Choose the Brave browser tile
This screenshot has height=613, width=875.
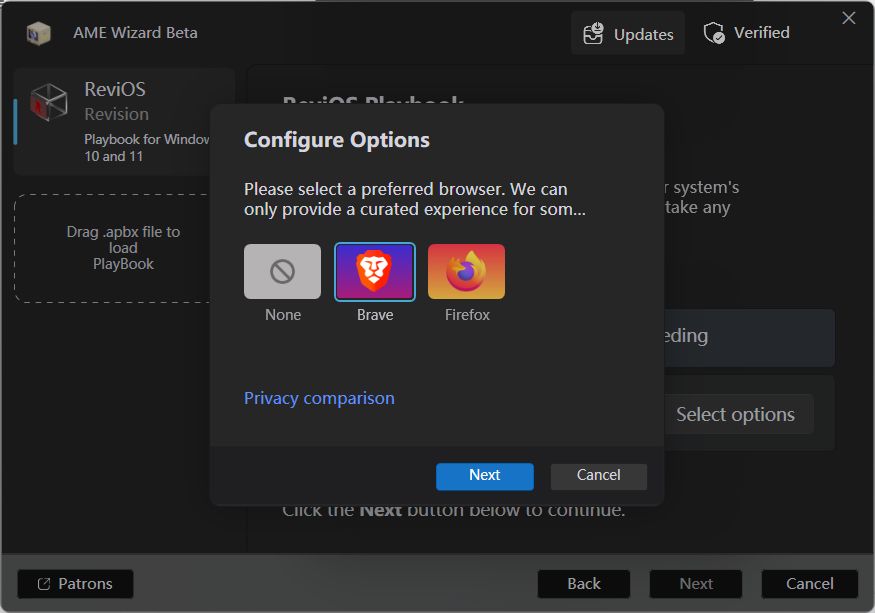coord(374,271)
